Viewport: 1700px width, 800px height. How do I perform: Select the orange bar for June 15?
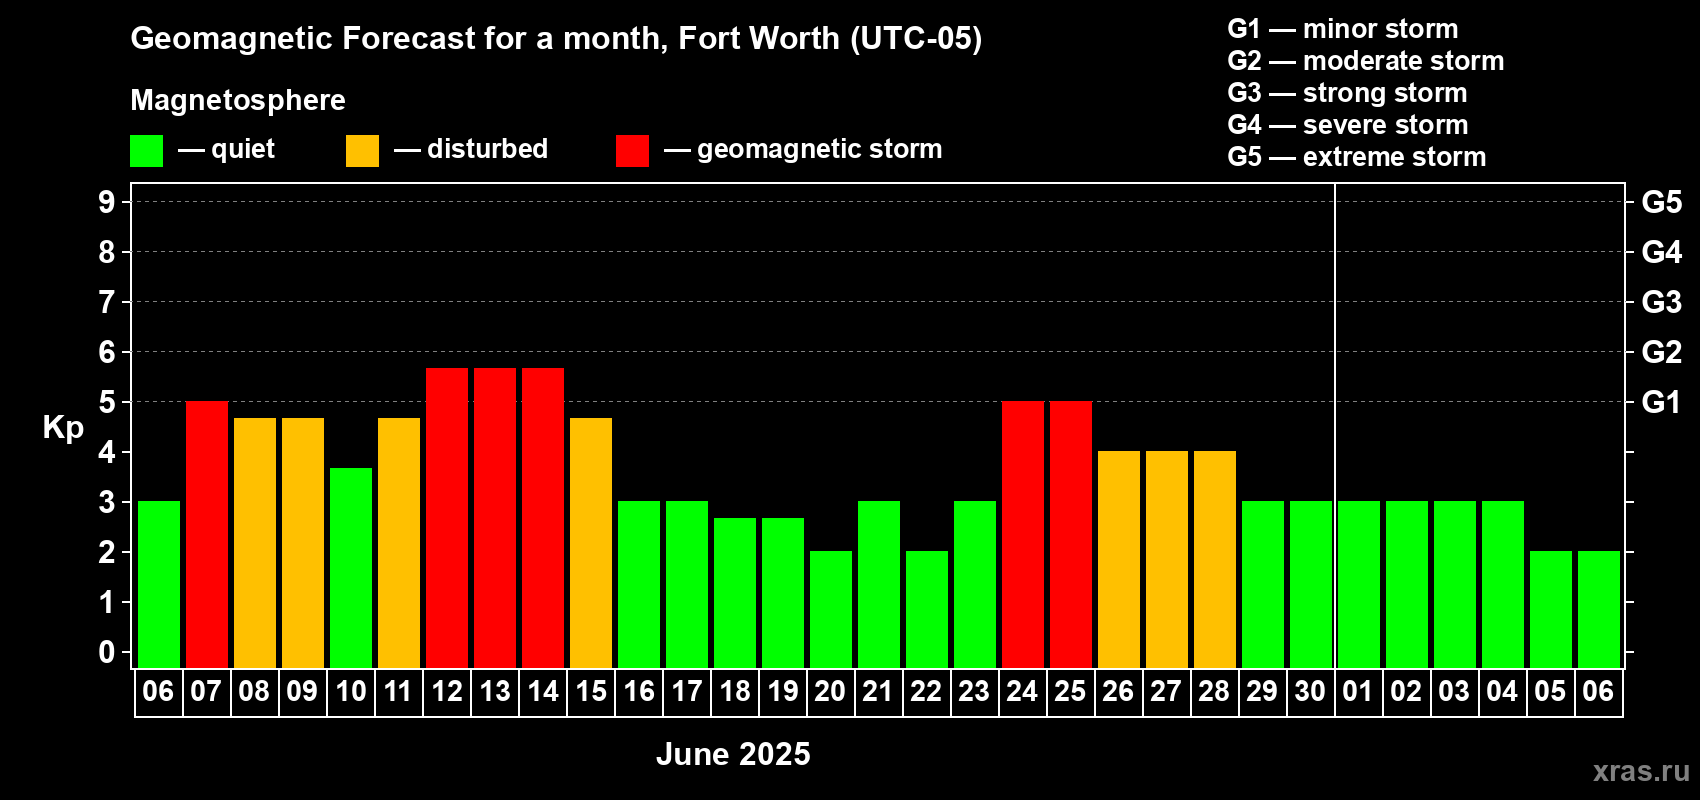[x=591, y=543]
